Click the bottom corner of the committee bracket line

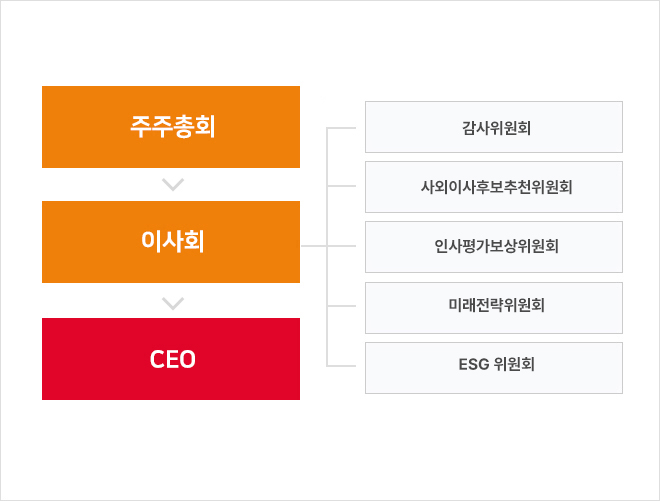pyautogui.click(x=328, y=366)
